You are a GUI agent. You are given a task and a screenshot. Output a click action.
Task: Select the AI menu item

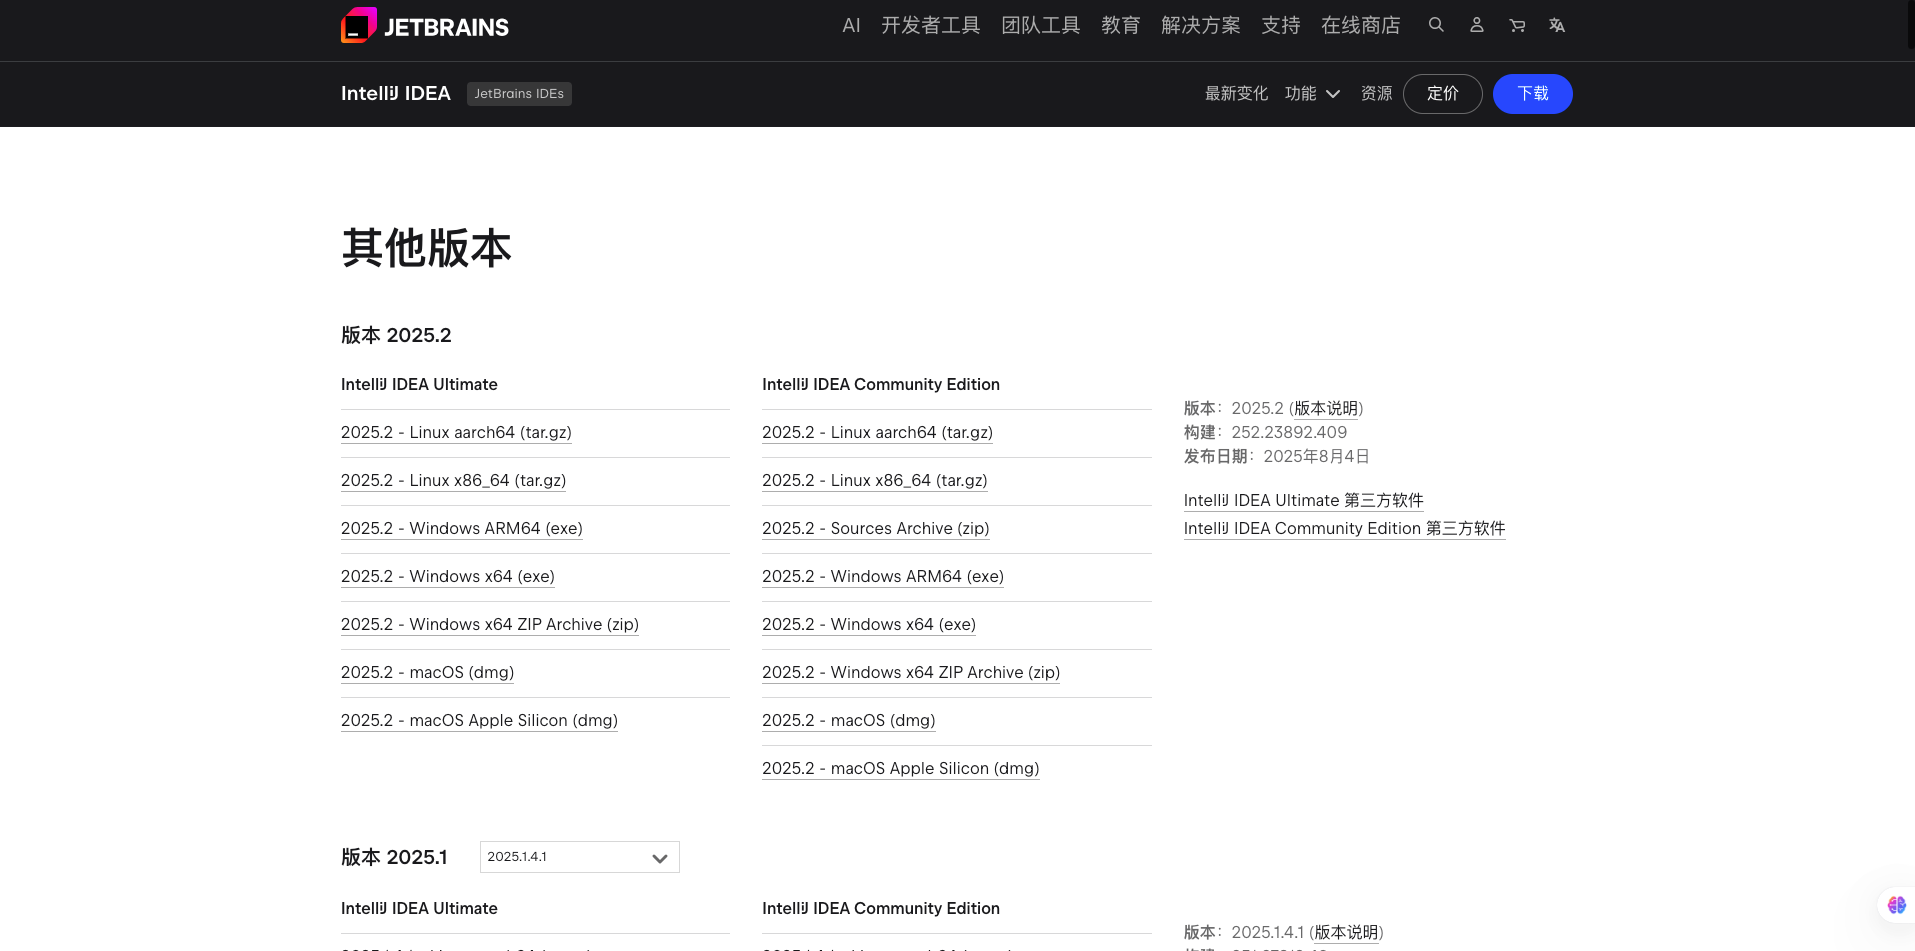[851, 25]
